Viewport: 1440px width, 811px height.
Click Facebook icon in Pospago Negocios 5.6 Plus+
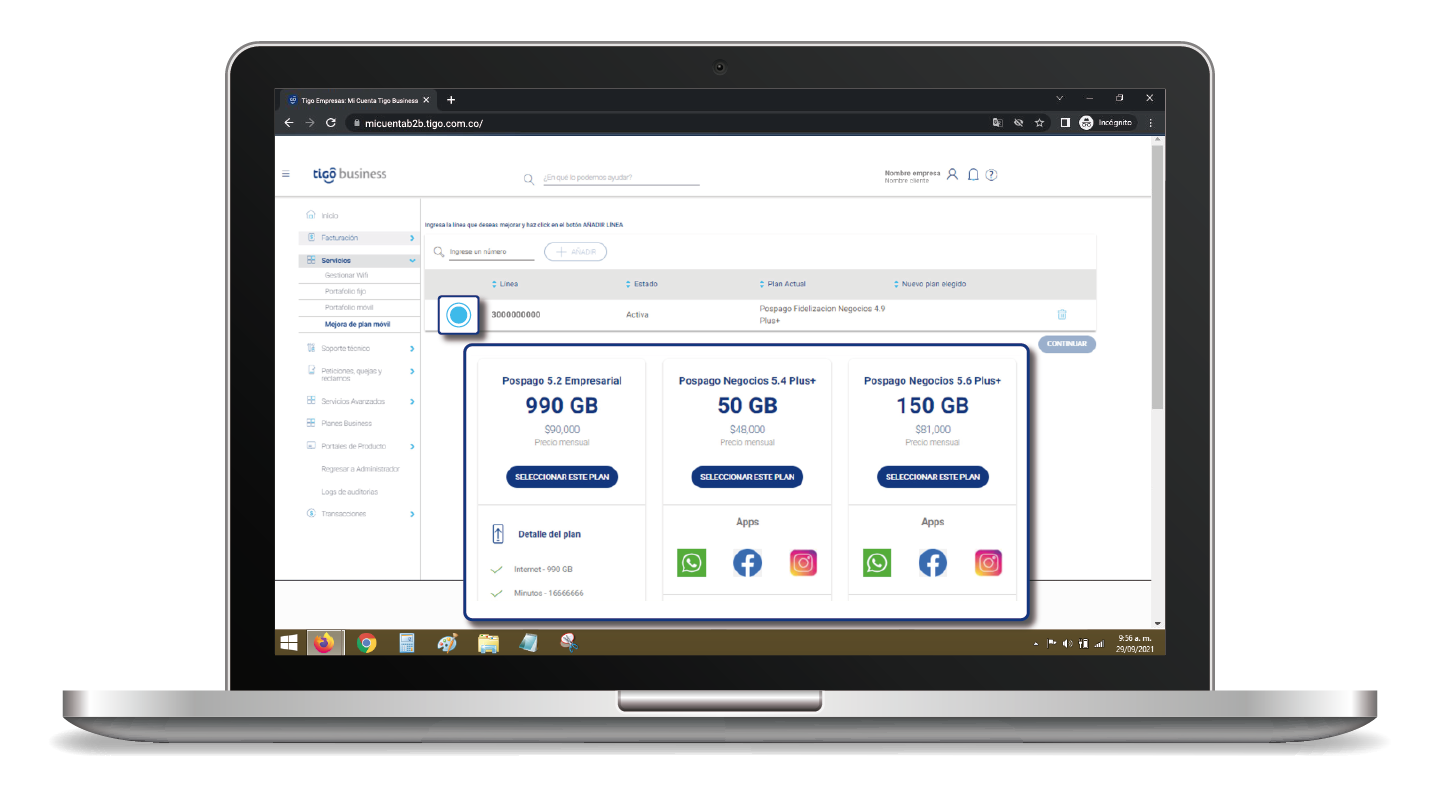click(x=933, y=563)
